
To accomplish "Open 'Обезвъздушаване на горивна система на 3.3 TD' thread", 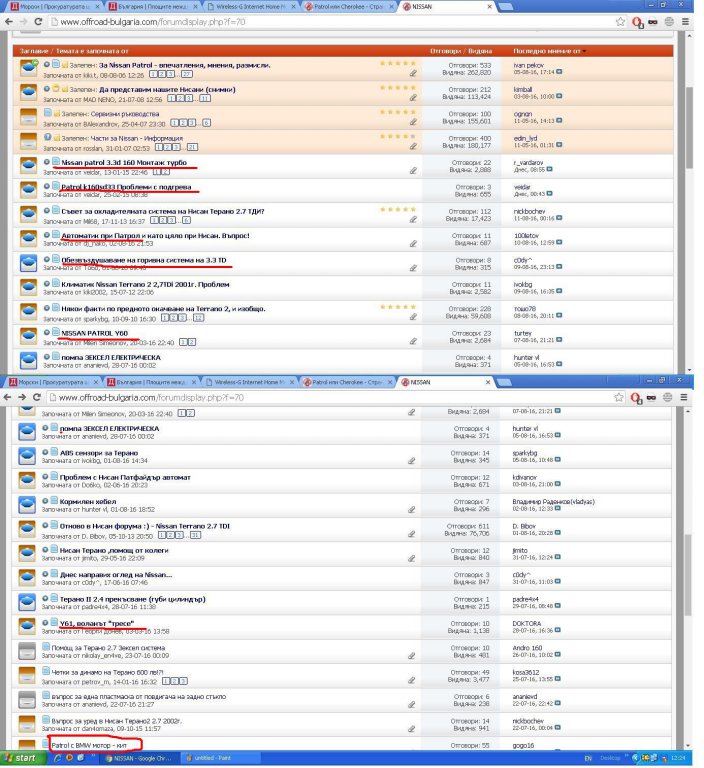I will pos(144,260).
